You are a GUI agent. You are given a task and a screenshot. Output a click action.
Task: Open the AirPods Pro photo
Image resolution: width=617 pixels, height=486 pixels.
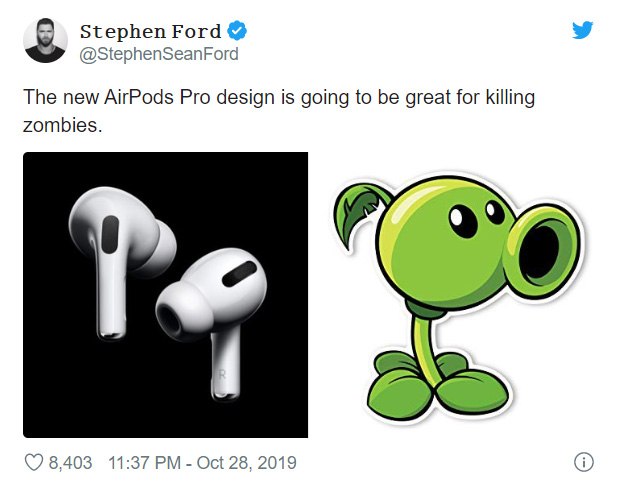click(165, 295)
